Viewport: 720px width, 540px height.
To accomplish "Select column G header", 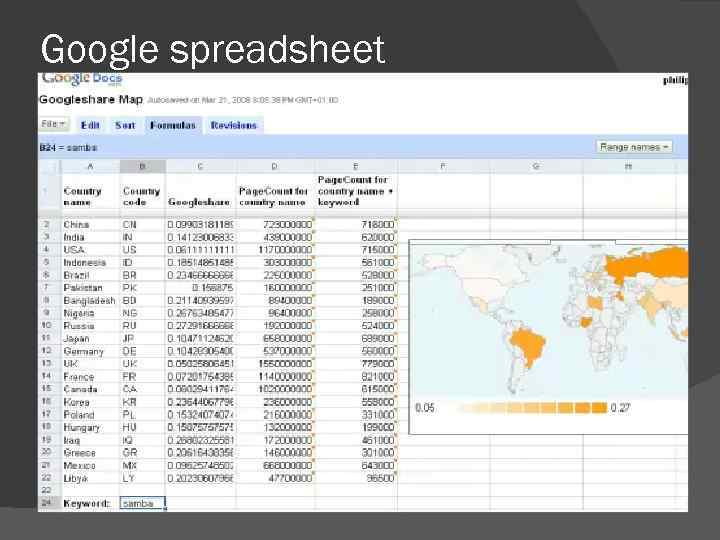I will [536, 166].
